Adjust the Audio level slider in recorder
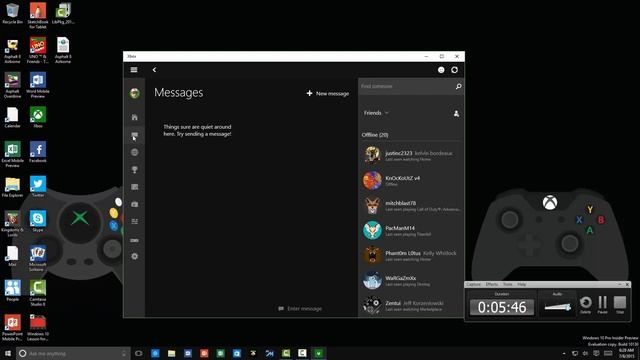Screen dimensions: 640x360 [x=558, y=307]
